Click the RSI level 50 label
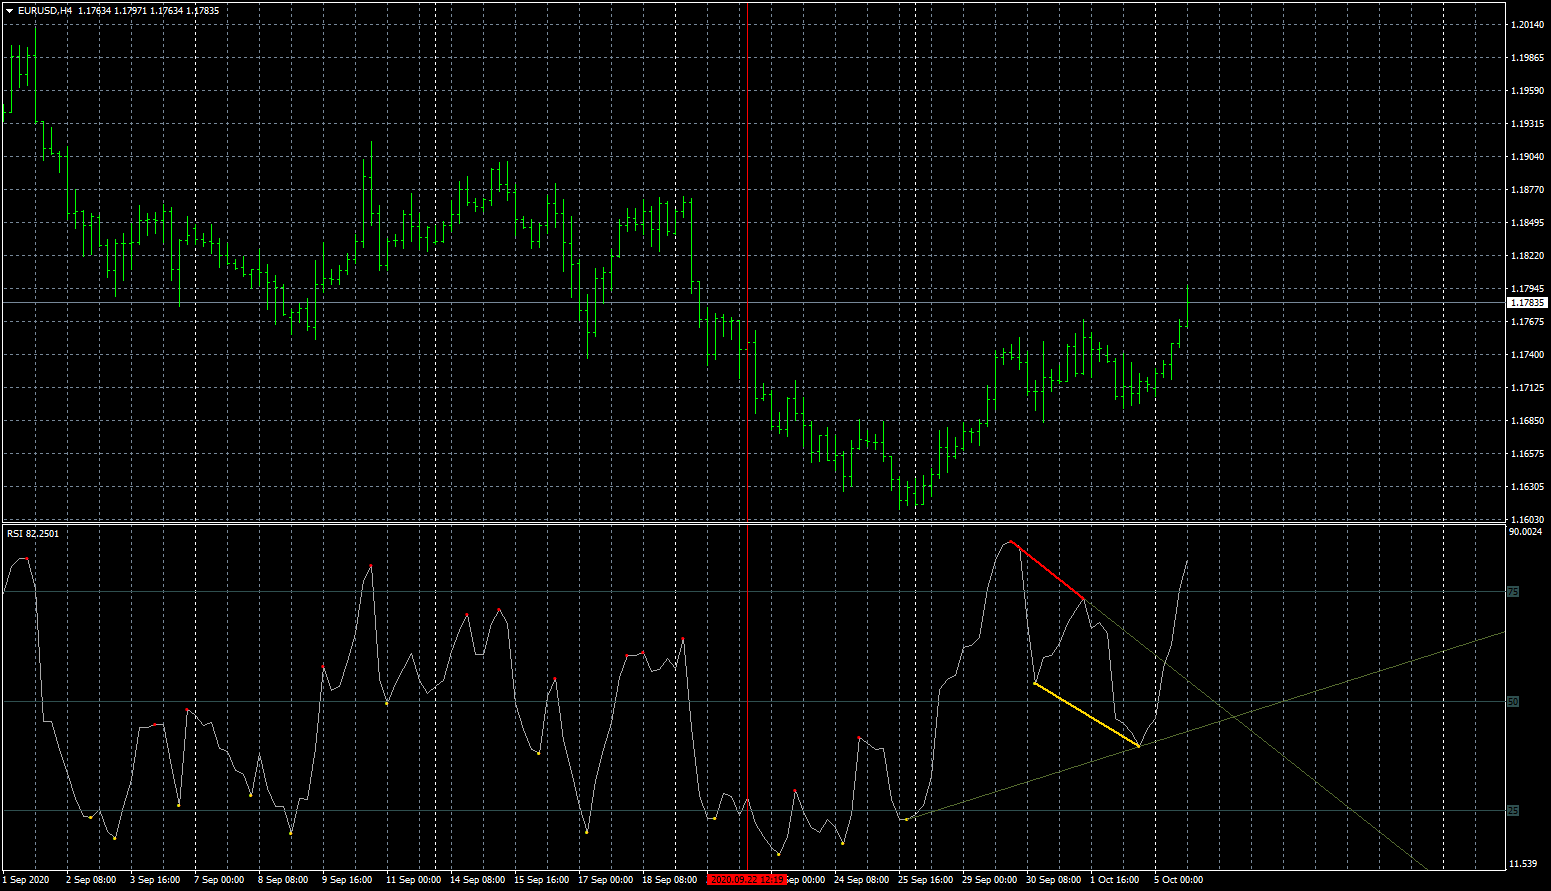1551x891 pixels. click(x=1513, y=702)
